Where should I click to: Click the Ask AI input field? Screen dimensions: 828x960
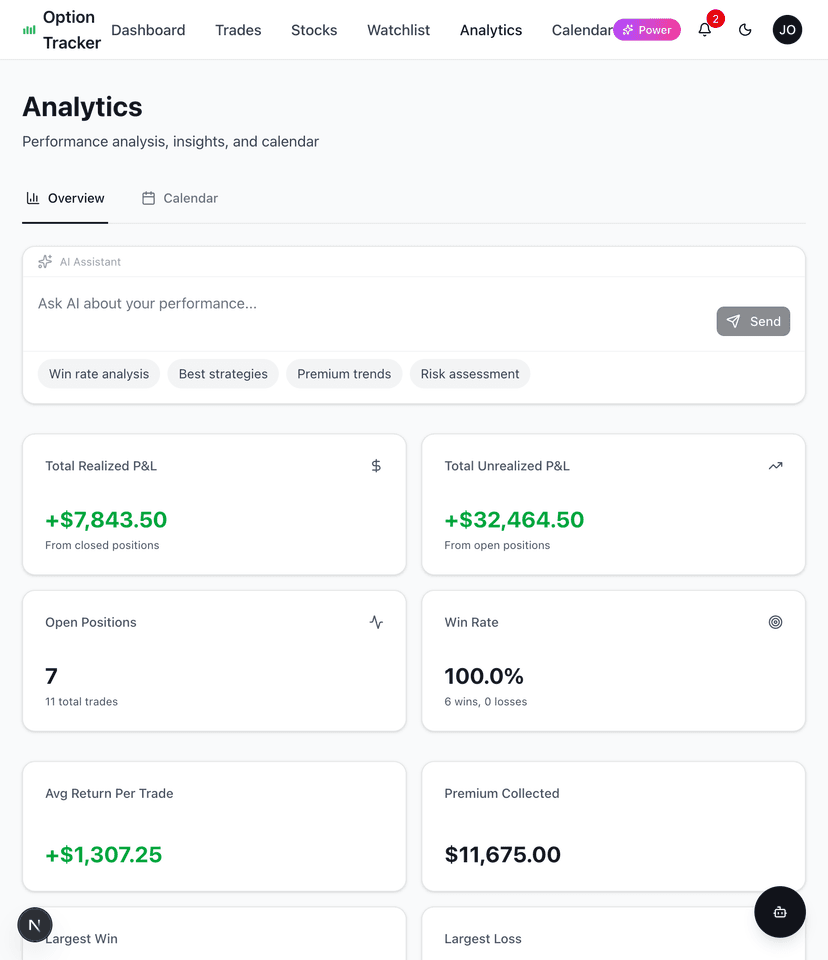pyautogui.click(x=300, y=303)
